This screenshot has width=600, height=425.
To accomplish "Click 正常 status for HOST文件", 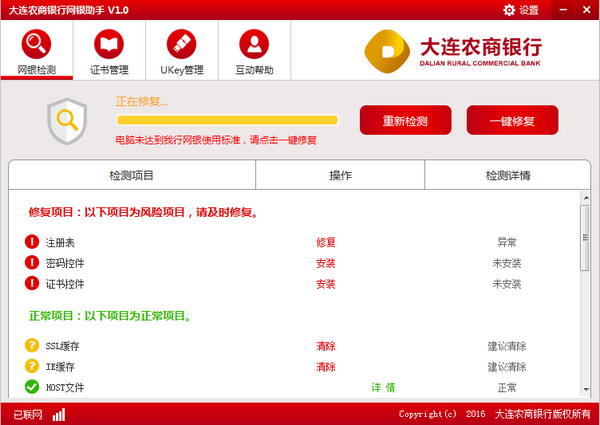I will tap(507, 388).
